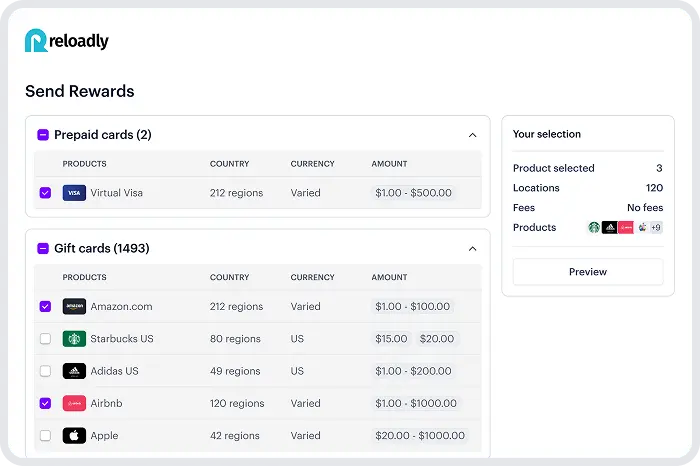Viewport: 700px width, 466px height.
Task: Toggle the Gift cards select-all checkbox
Action: pos(43,248)
